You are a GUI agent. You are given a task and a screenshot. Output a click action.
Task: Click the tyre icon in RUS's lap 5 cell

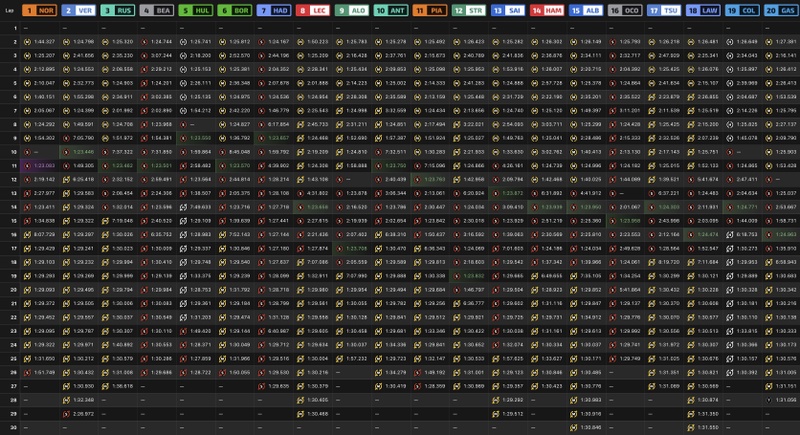(105, 83)
